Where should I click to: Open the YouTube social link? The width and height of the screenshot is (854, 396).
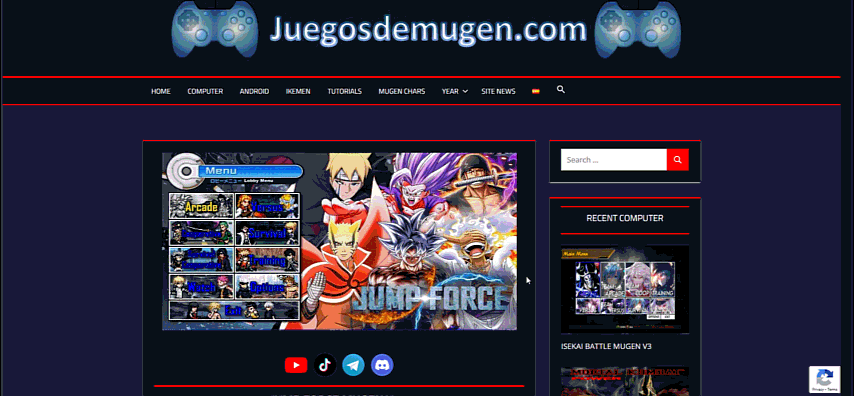point(296,365)
